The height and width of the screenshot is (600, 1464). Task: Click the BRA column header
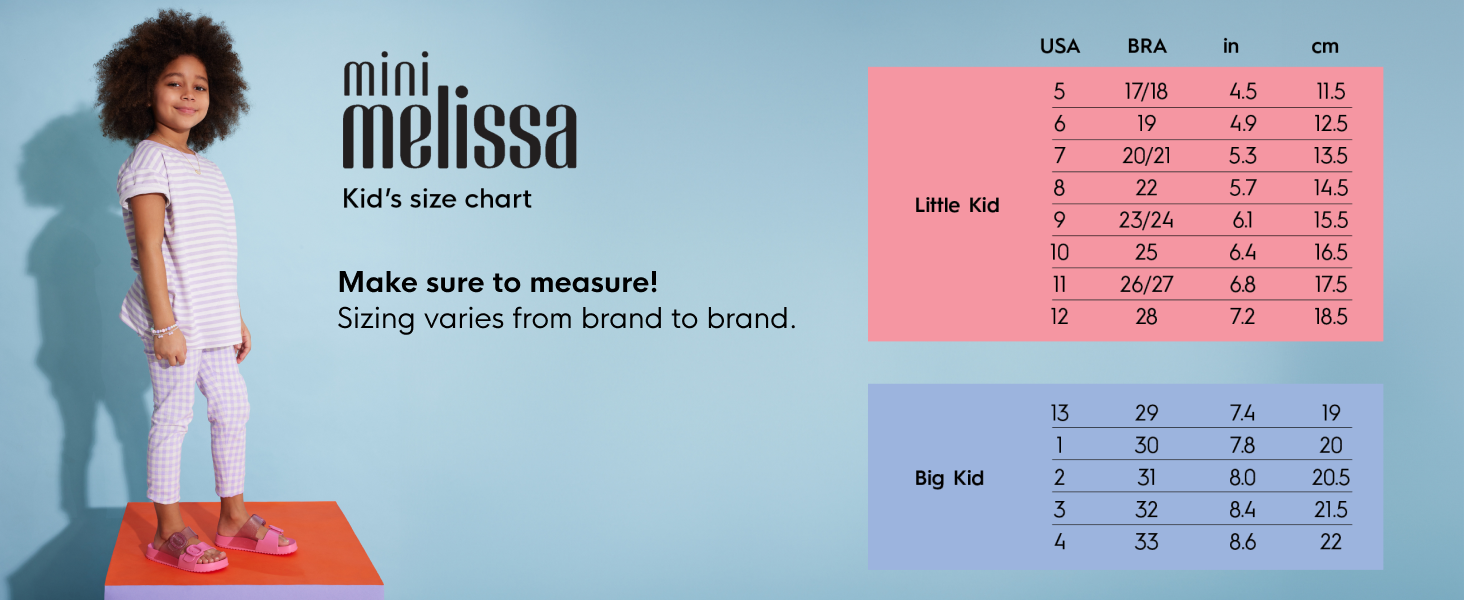[x=1146, y=46]
